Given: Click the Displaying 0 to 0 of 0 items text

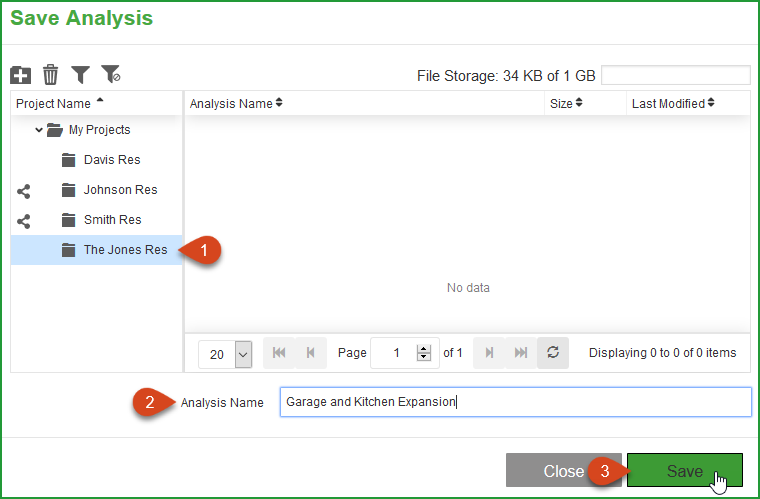Looking at the screenshot, I should click(x=662, y=353).
